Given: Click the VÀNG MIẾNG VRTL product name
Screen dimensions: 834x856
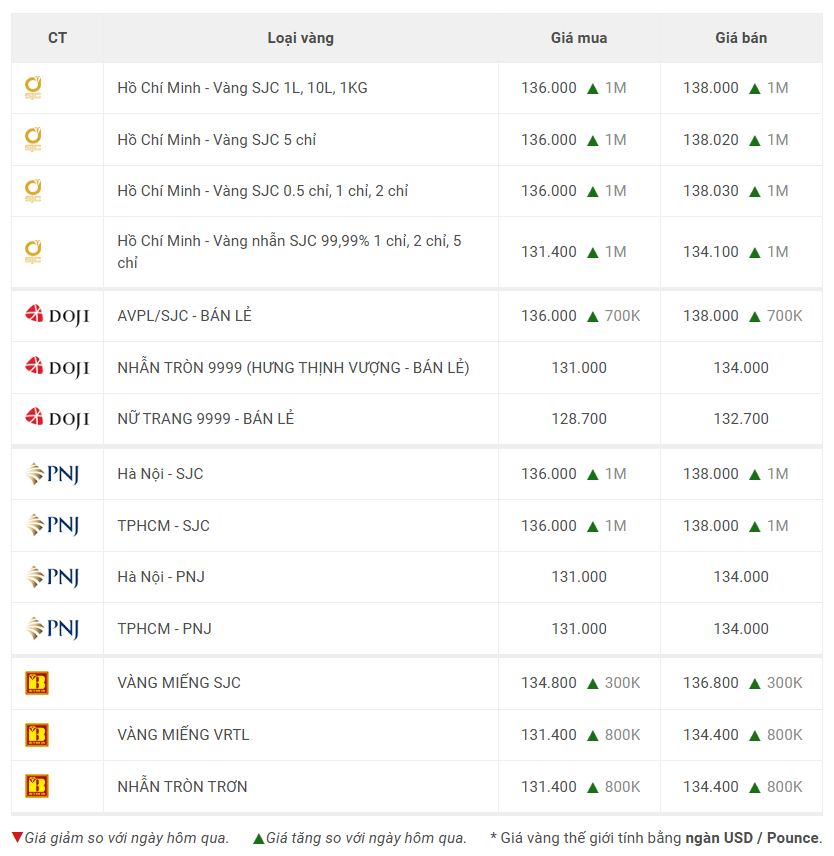Looking at the screenshot, I should point(183,735).
